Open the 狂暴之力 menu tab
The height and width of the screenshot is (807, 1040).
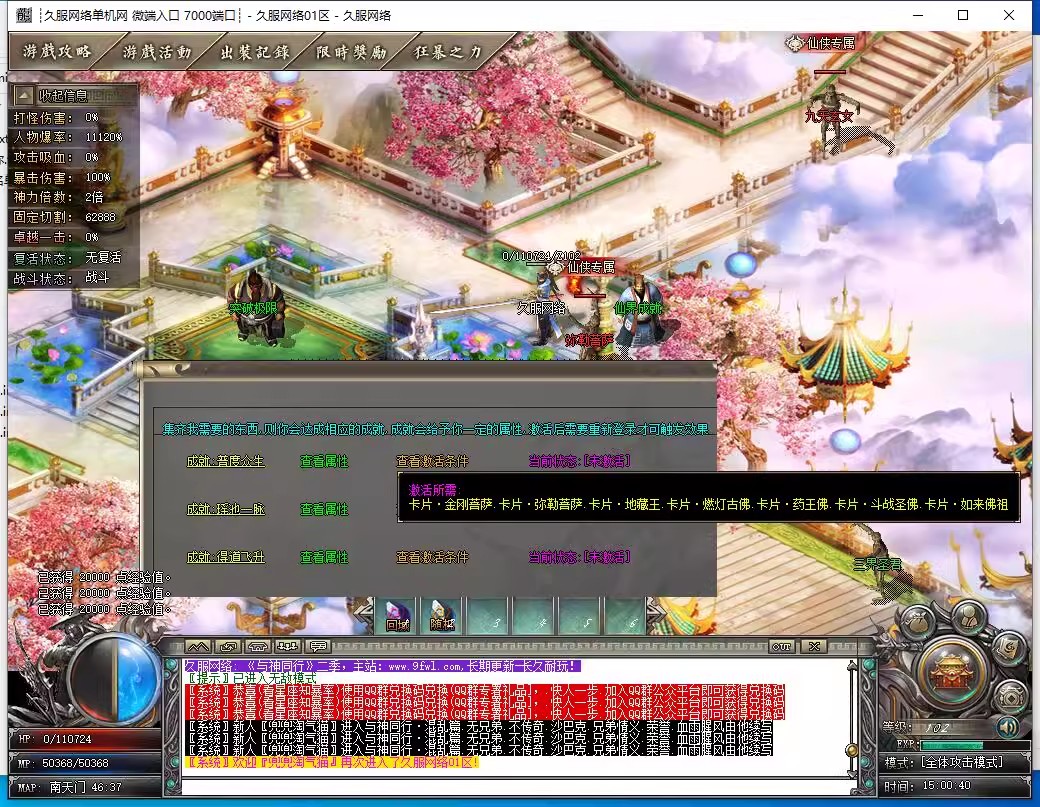[448, 51]
